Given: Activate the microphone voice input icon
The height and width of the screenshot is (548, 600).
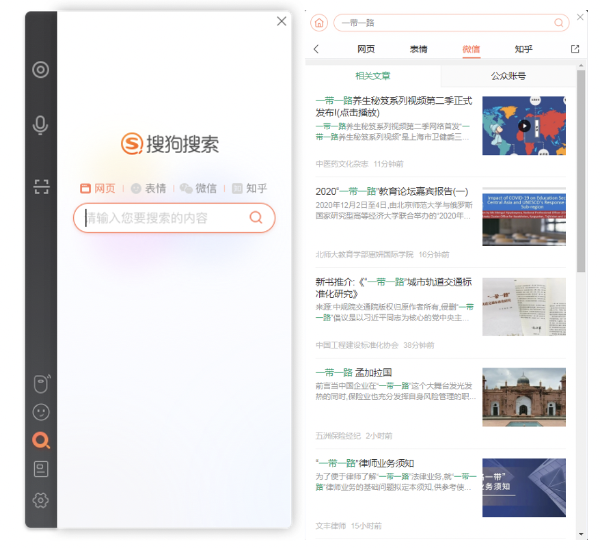Looking at the screenshot, I should pos(41,125).
